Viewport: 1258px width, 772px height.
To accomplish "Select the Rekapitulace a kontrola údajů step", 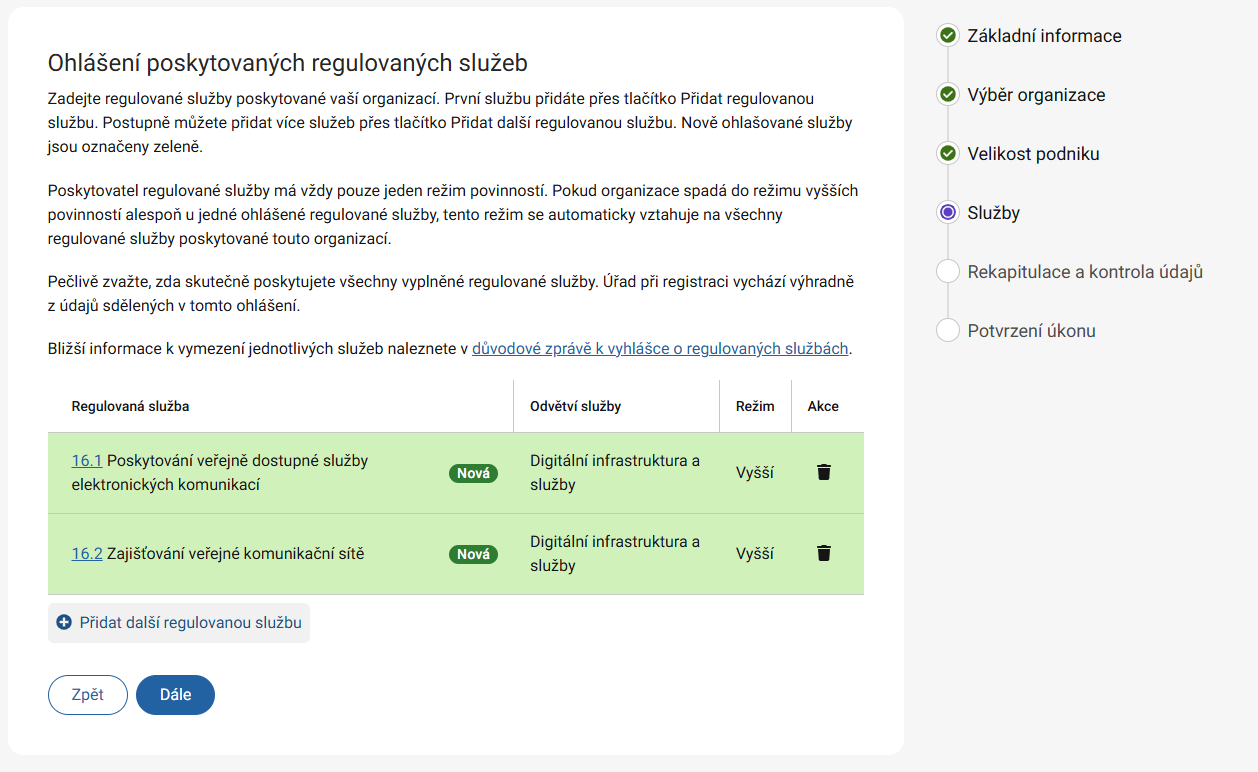I will point(1085,272).
